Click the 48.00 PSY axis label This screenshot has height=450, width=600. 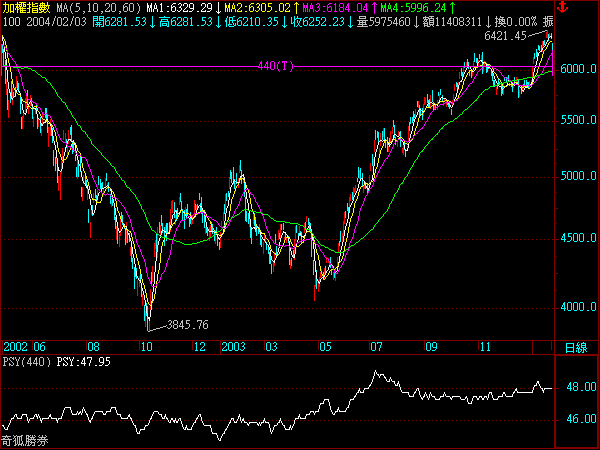click(581, 387)
